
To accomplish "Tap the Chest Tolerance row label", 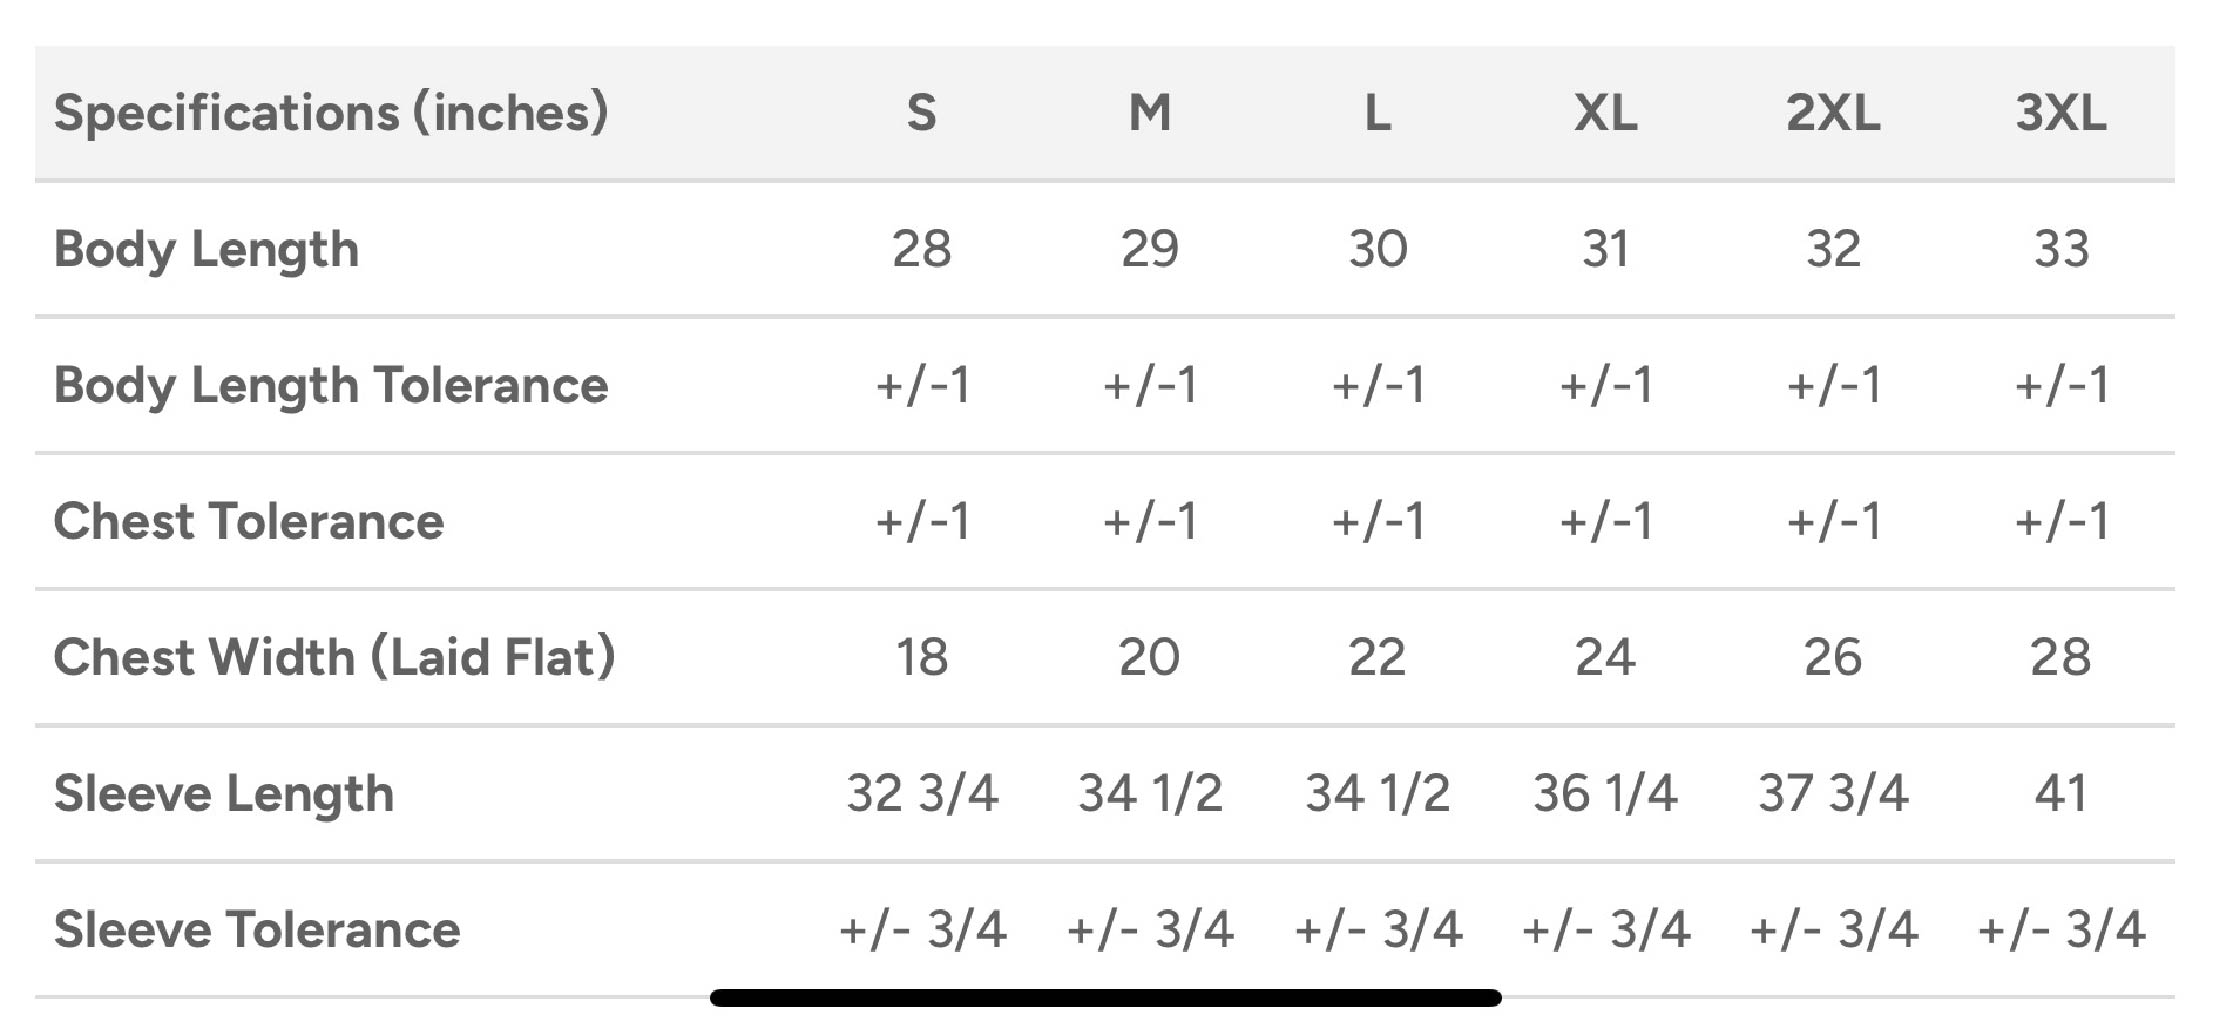I will 248,521.
